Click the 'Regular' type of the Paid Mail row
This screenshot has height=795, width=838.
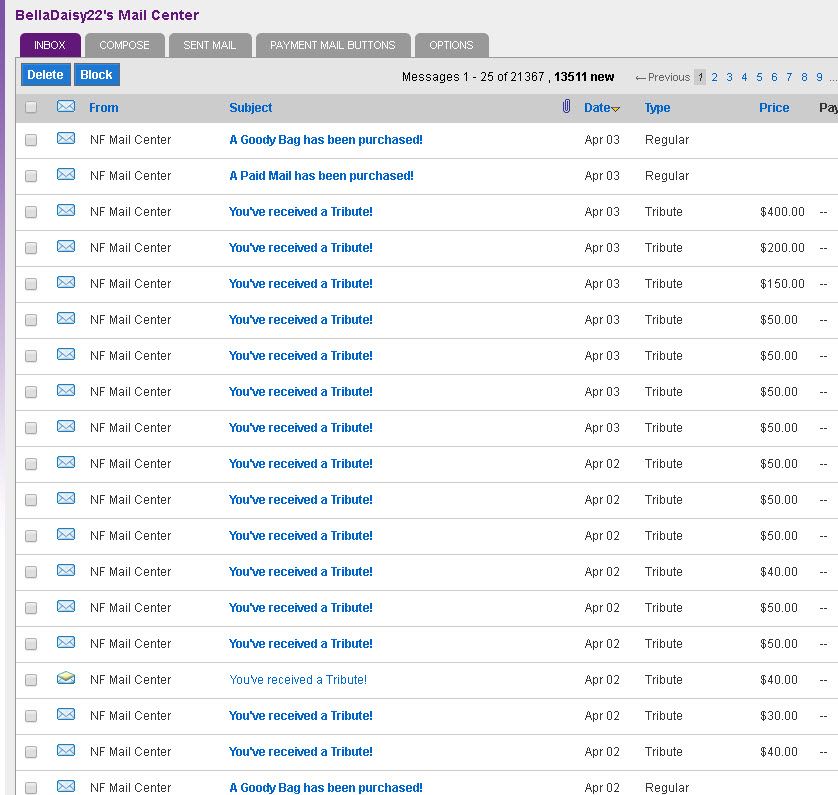coord(667,176)
